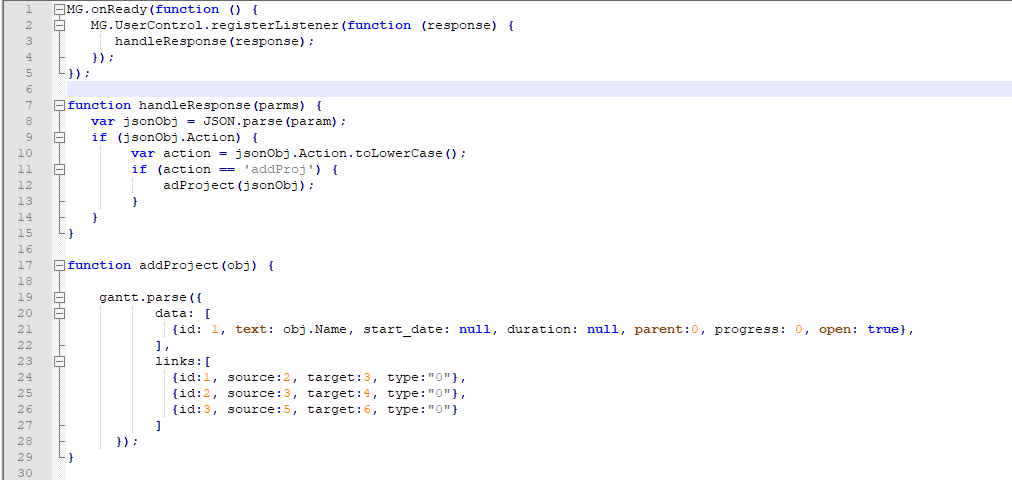Collapse the if jsonObj.Action fold on line 9
The image size is (1012, 480).
(x=59, y=137)
